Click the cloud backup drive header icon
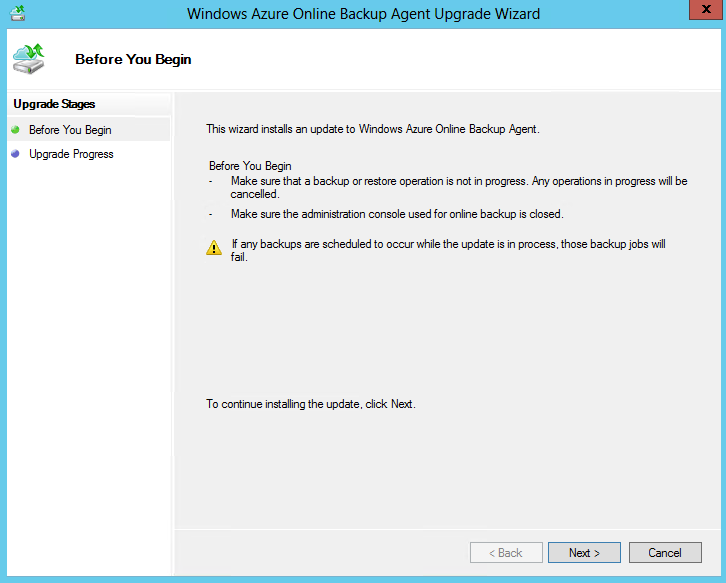The width and height of the screenshot is (726, 583). pyautogui.click(x=29, y=58)
